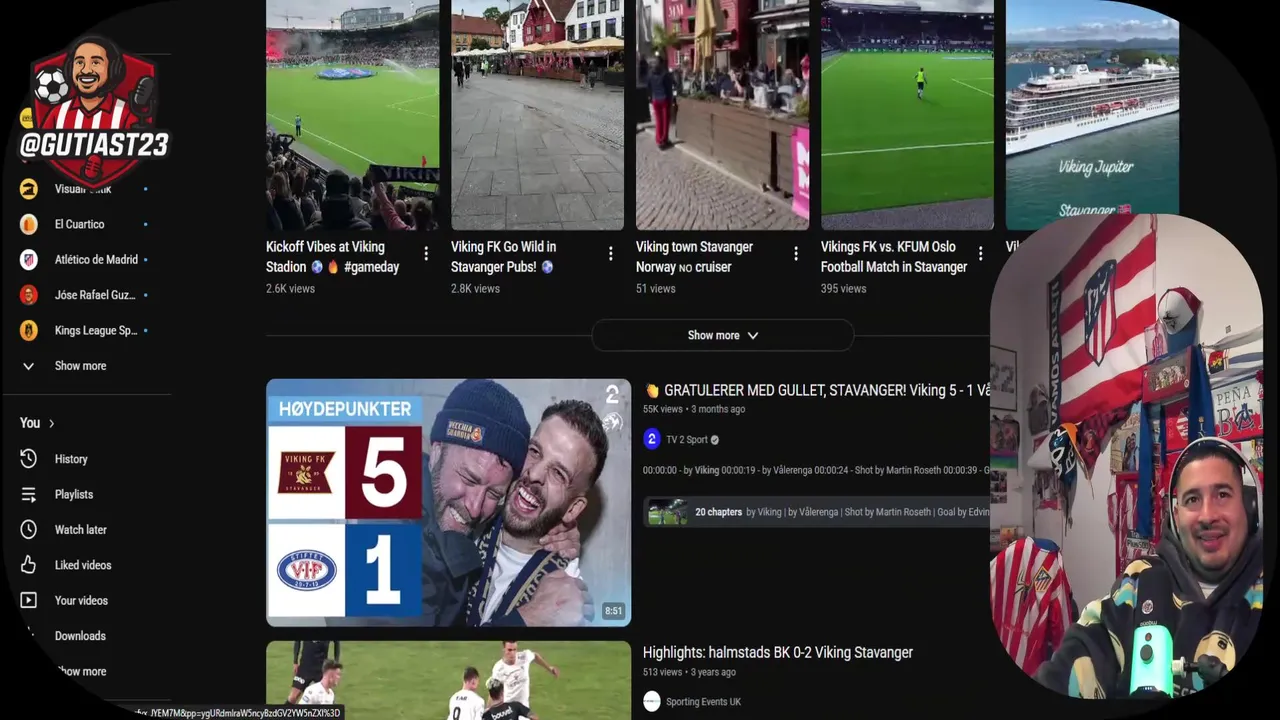Image resolution: width=1280 pixels, height=720 pixels.
Task: Open Viking town Stavanger Norway title
Action: (694, 257)
